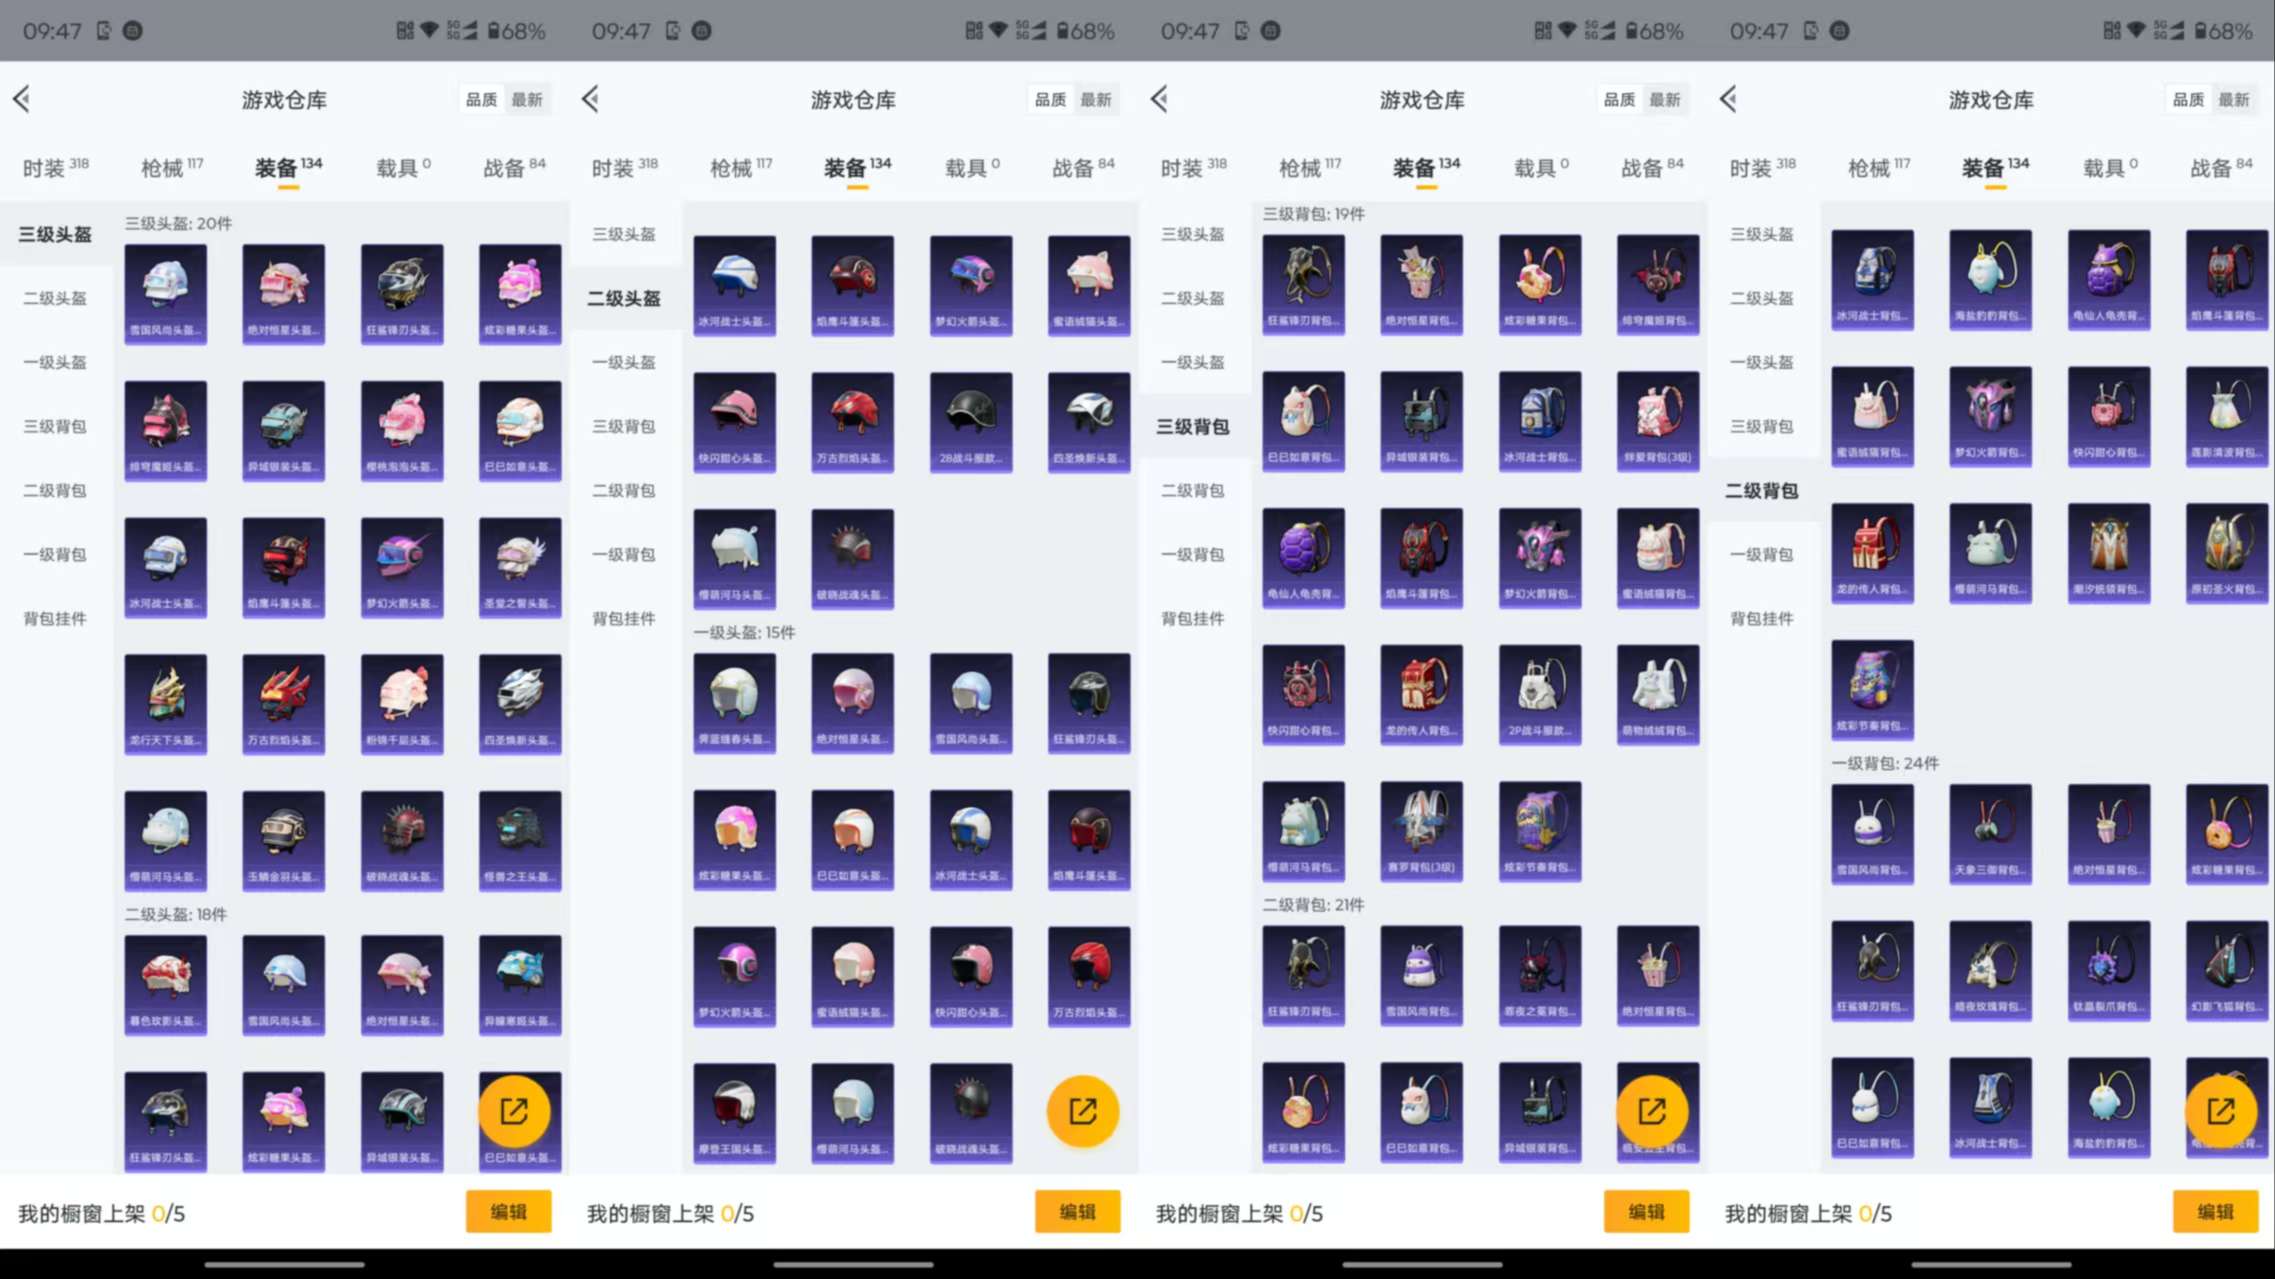2275x1279 pixels.
Task: Select the bold highlighted 三级头盔 sidebar category
Action: tap(55, 234)
